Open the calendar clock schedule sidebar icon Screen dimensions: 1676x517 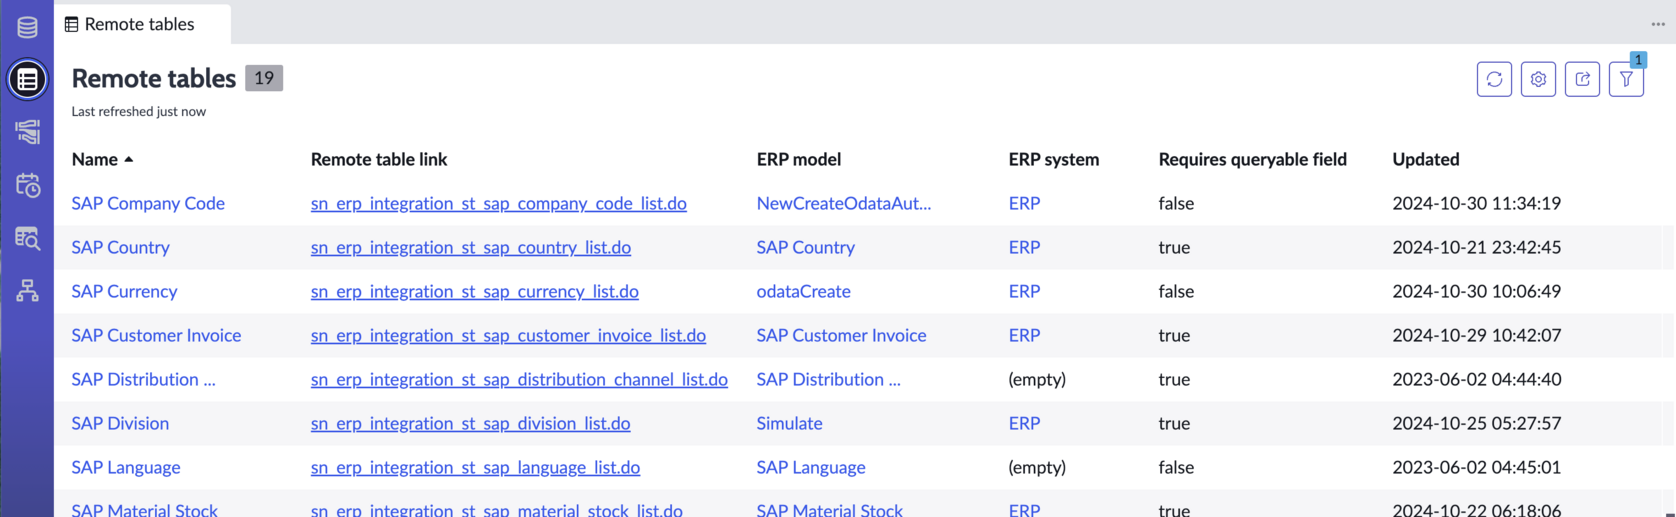click(27, 184)
